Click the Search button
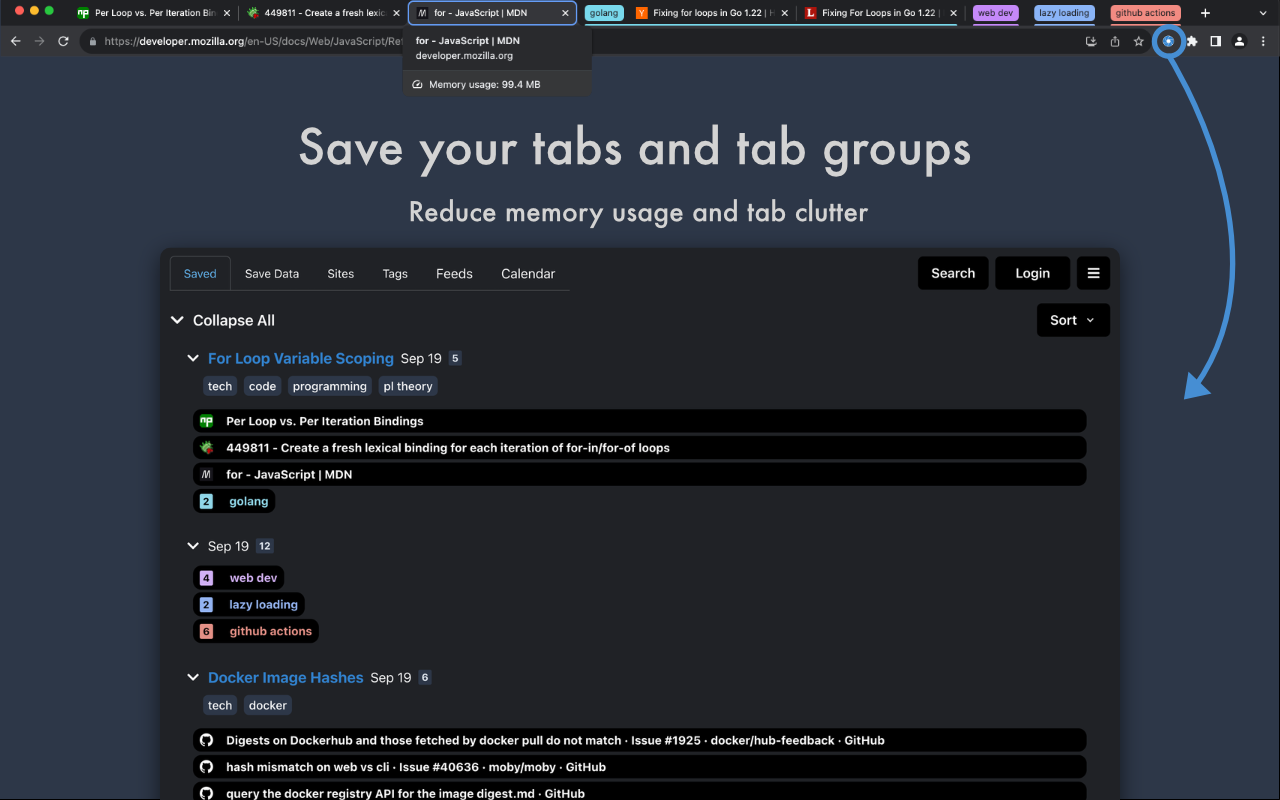The height and width of the screenshot is (800, 1280). click(x=953, y=273)
